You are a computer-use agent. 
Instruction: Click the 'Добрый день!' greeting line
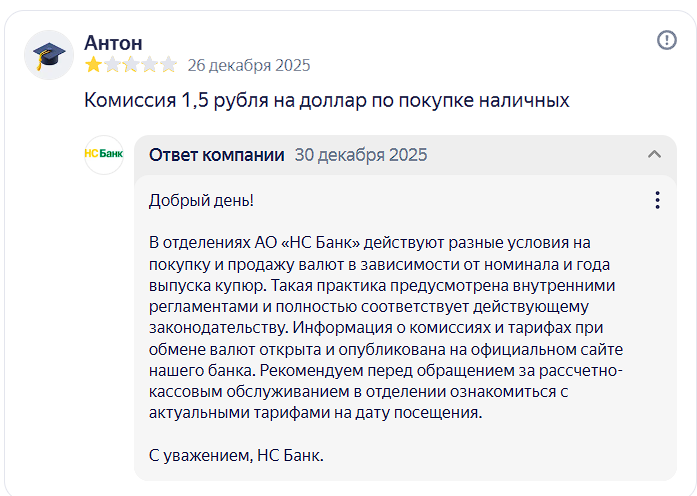[201, 200]
